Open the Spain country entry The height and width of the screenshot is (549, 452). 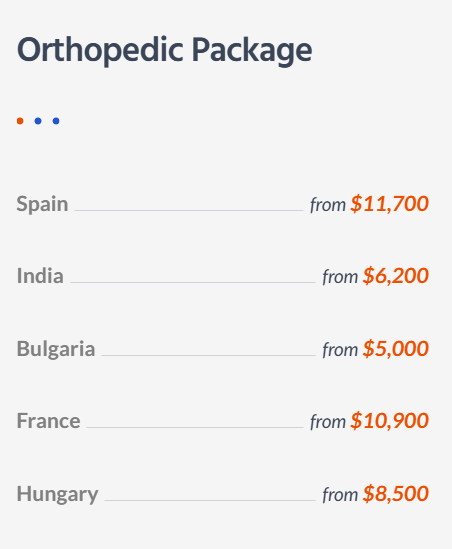[x=42, y=204]
